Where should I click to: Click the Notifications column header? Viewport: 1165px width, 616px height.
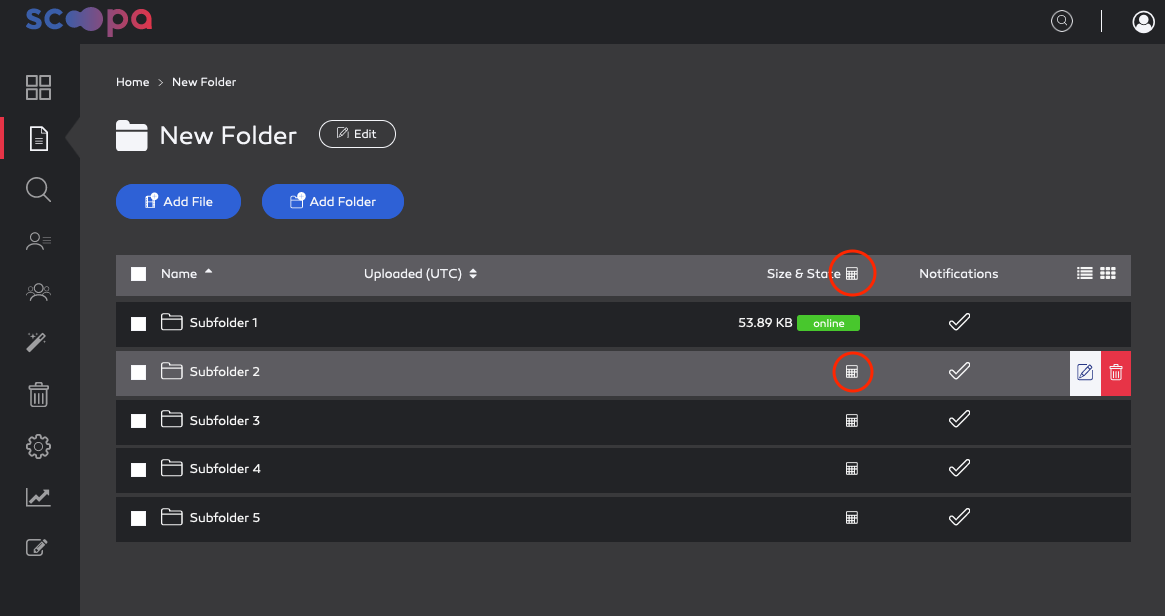click(958, 273)
